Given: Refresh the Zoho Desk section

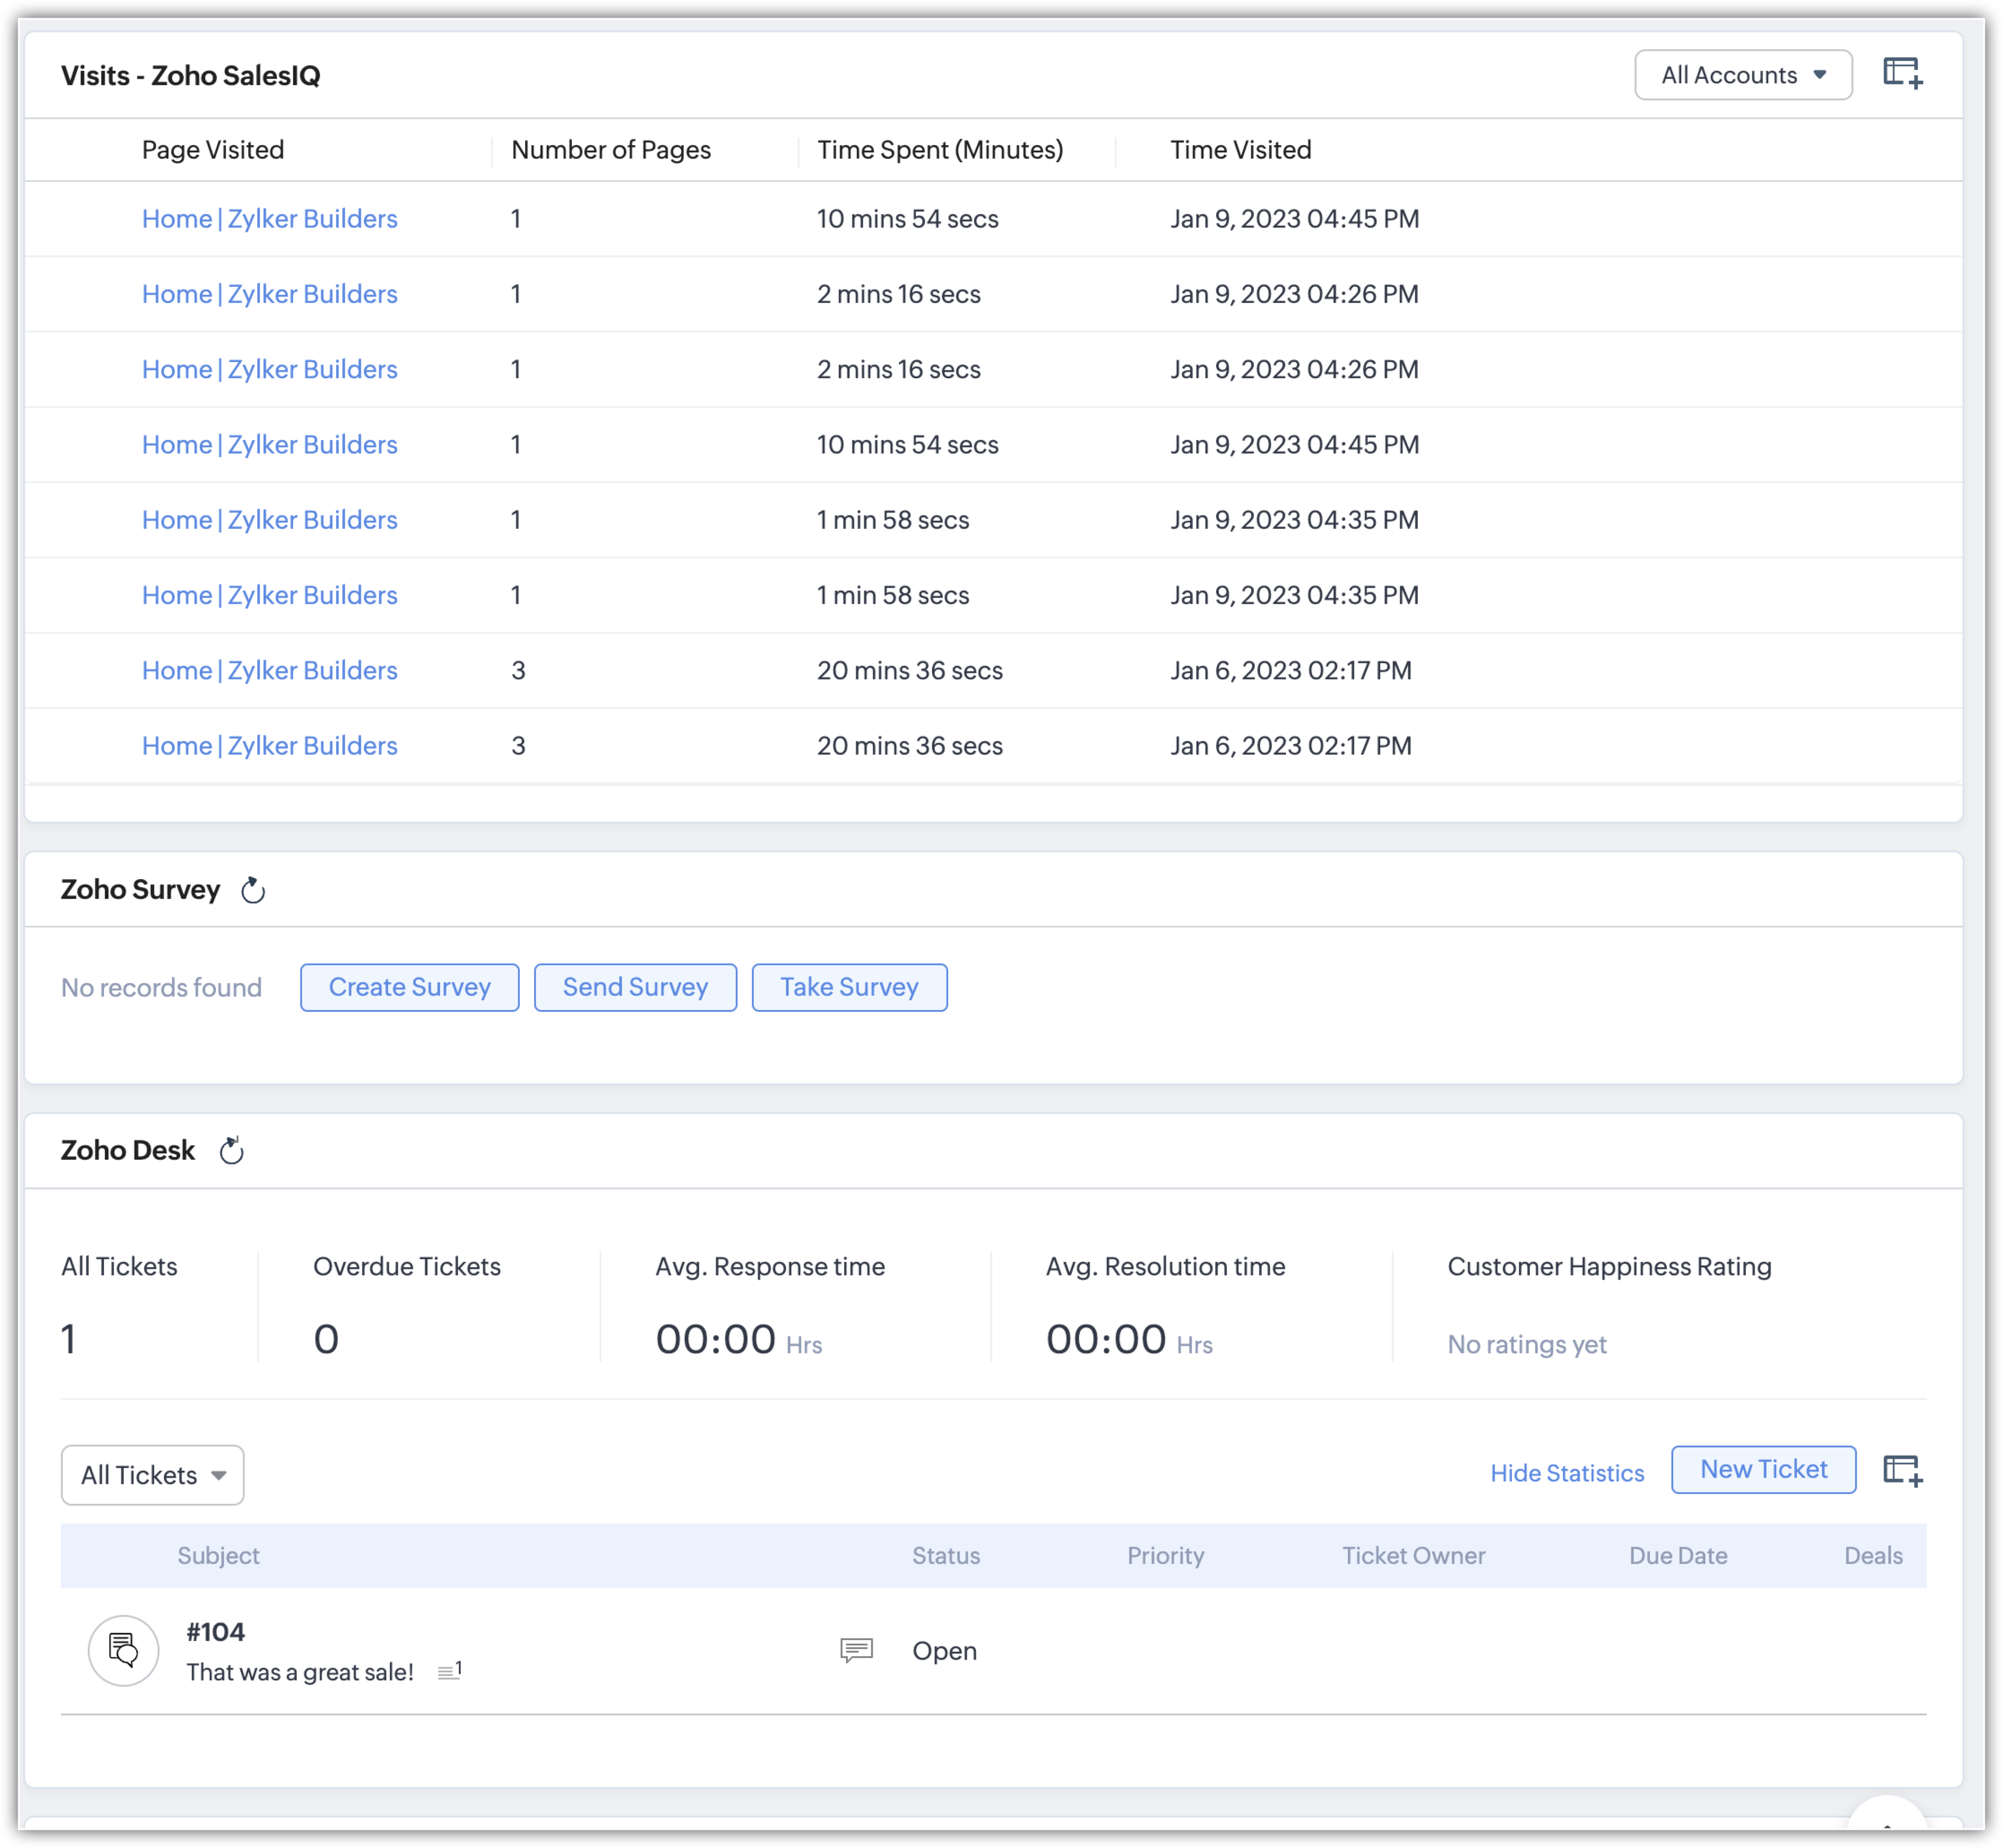Looking at the screenshot, I should (x=231, y=1151).
